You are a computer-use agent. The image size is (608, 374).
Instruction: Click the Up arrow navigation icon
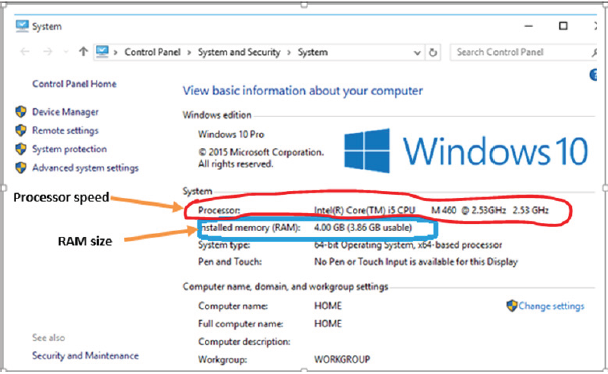pos(83,52)
